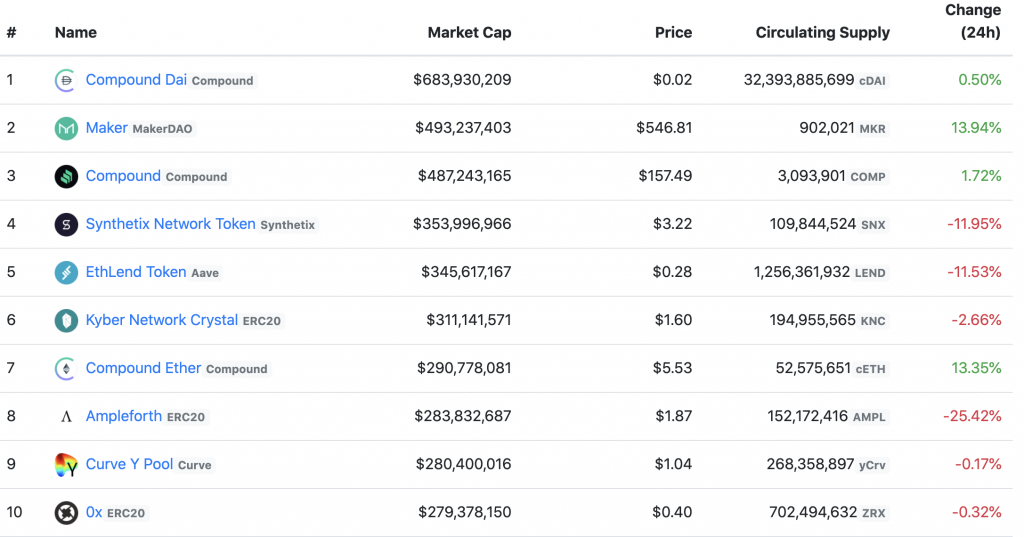Click the $311,141,571 market cap value
Screen dimensions: 1024x537
pyautogui.click(x=469, y=319)
